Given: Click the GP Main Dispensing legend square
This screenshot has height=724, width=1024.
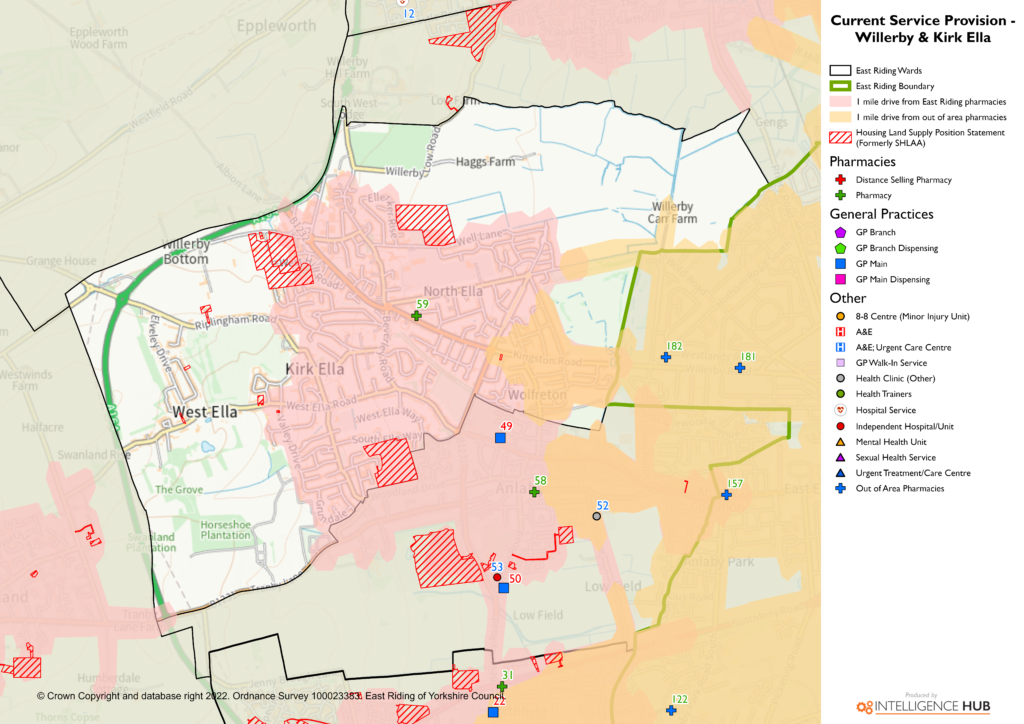Looking at the screenshot, I should [840, 279].
